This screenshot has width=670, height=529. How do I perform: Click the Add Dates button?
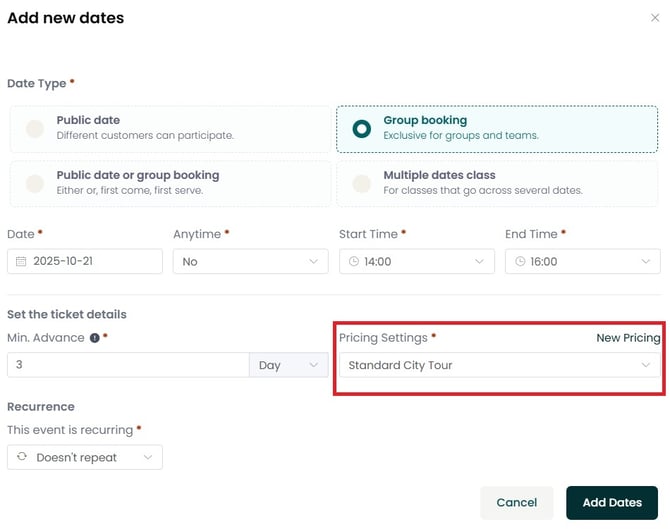(611, 503)
